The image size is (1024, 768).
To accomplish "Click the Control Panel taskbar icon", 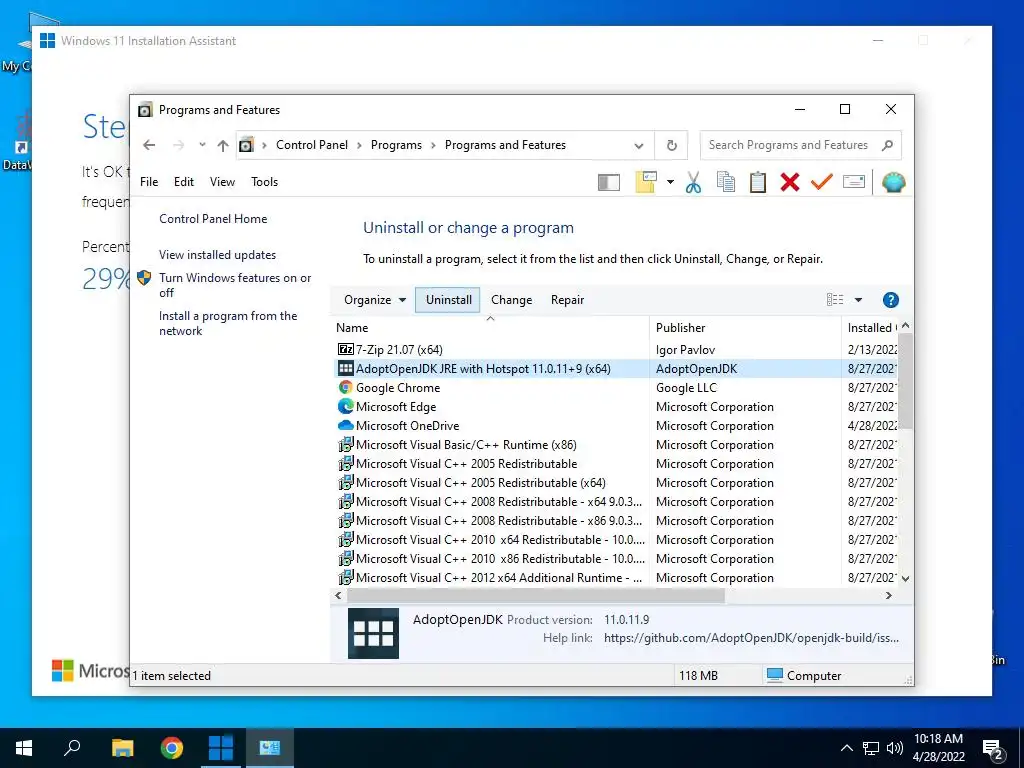I will click(x=270, y=748).
